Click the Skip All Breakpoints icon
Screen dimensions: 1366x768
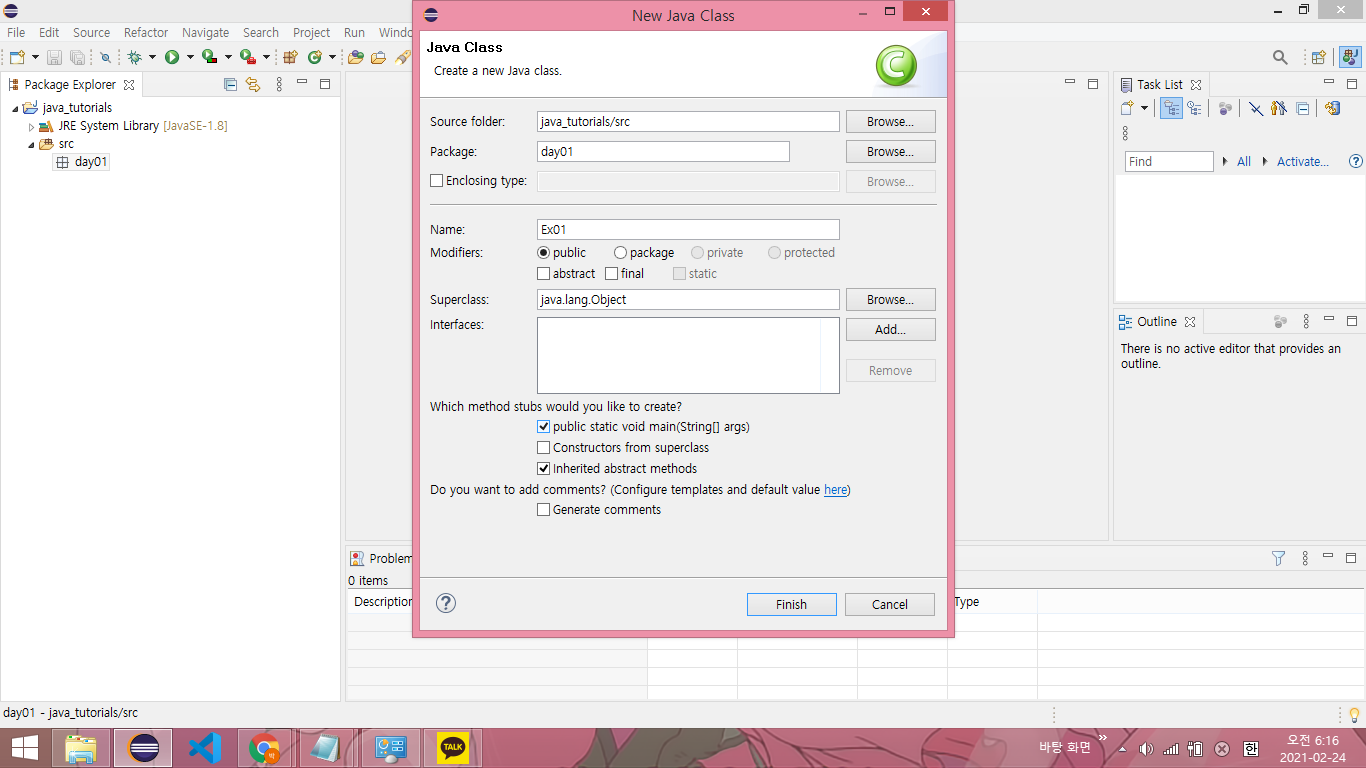105,57
